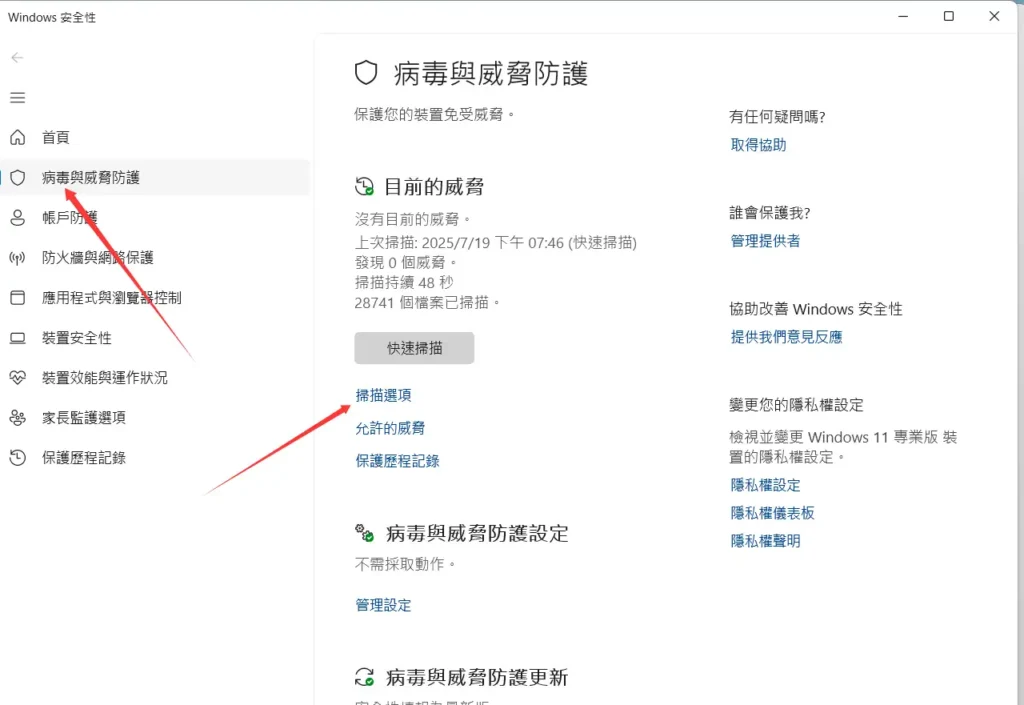Click the shield icon in the page header
Image resolution: width=1024 pixels, height=705 pixels.
click(x=366, y=73)
